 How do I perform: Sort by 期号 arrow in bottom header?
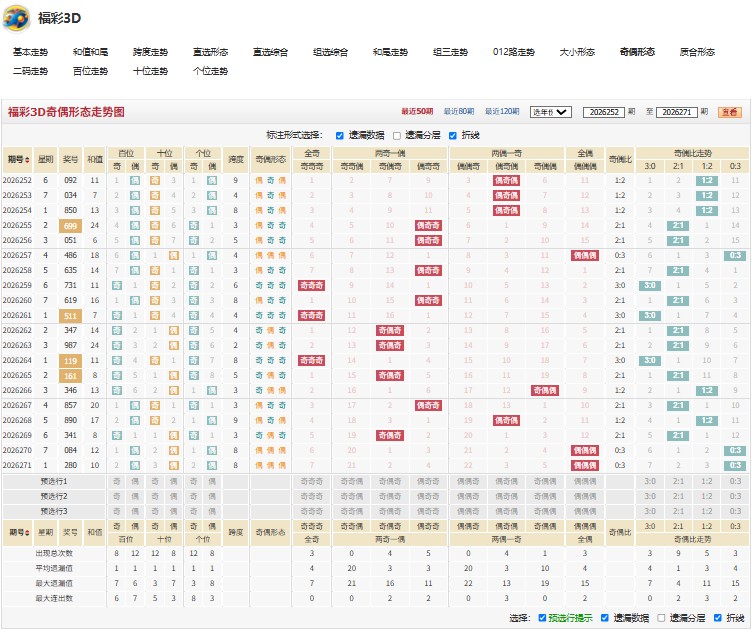pyautogui.click(x=29, y=533)
